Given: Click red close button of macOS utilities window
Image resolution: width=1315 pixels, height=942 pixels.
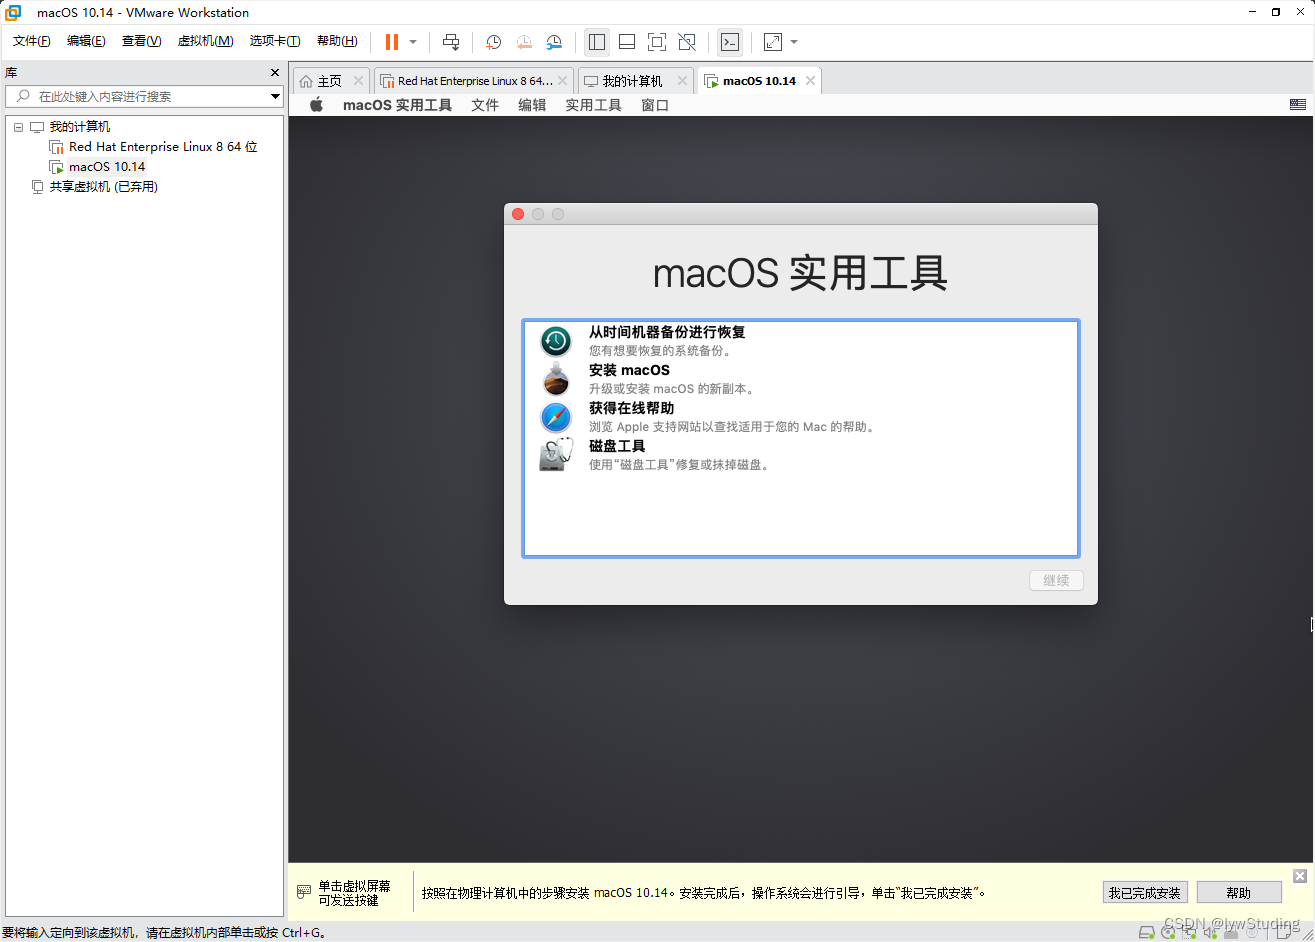Looking at the screenshot, I should (518, 214).
